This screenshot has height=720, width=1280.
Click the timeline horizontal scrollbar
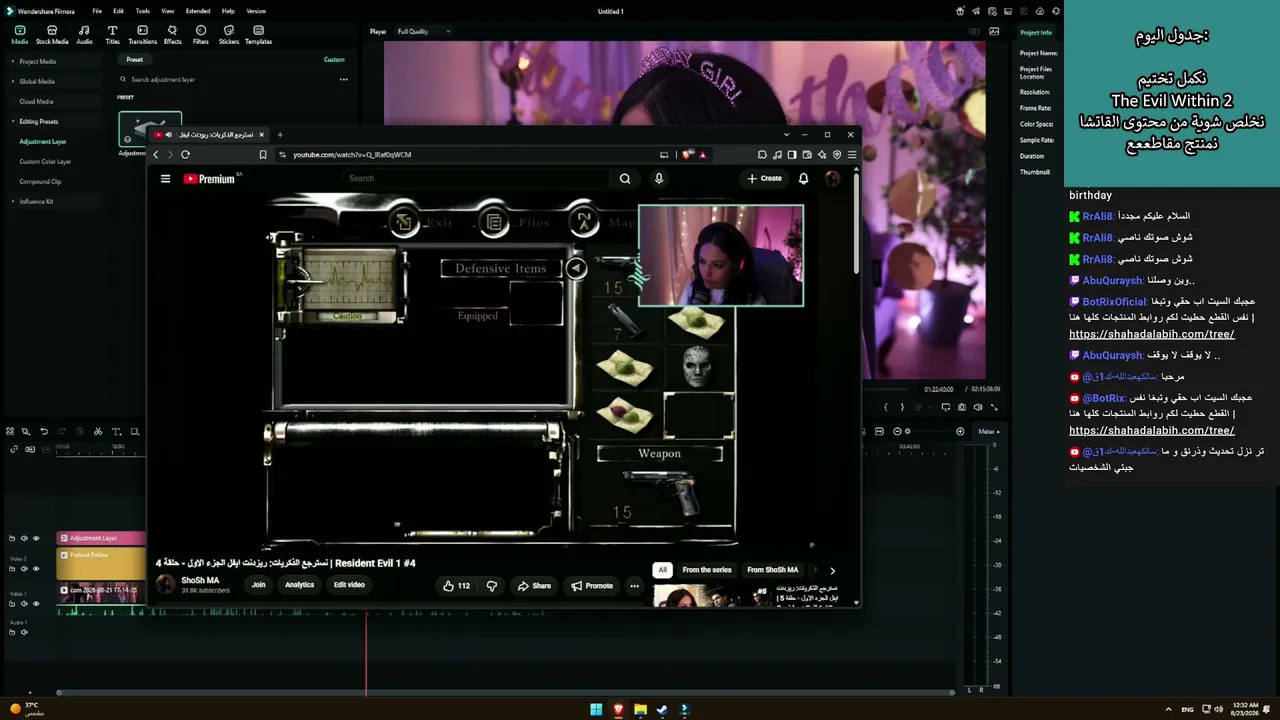pos(506,693)
